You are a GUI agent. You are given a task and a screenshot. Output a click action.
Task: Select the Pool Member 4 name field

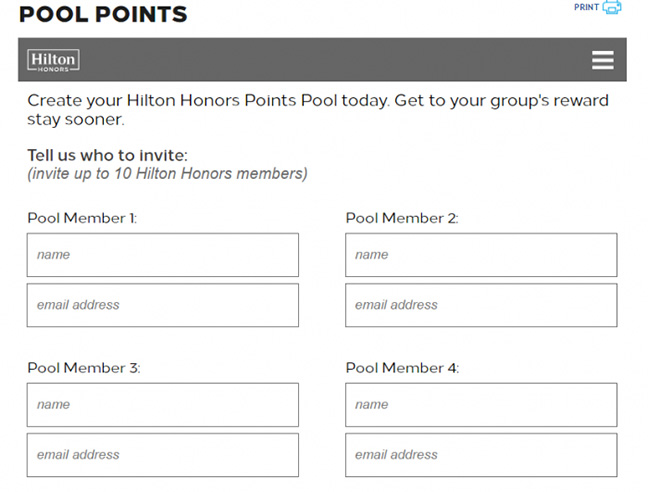pyautogui.click(x=481, y=405)
